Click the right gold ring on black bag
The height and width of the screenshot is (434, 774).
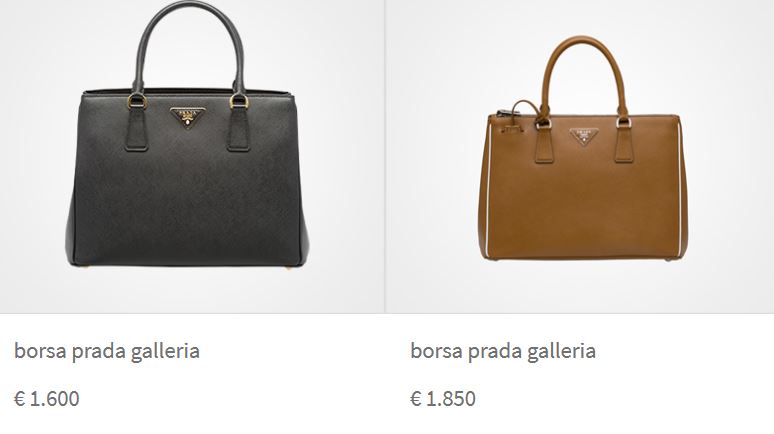[x=239, y=101]
